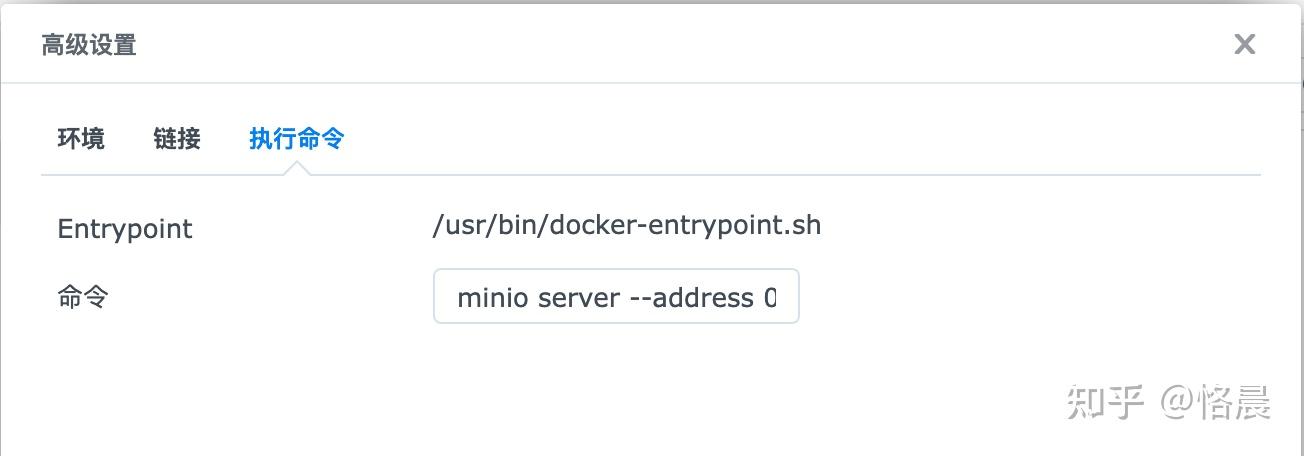The image size is (1304, 456).
Task: Close the 高级设置 dialog
Action: point(1244,44)
